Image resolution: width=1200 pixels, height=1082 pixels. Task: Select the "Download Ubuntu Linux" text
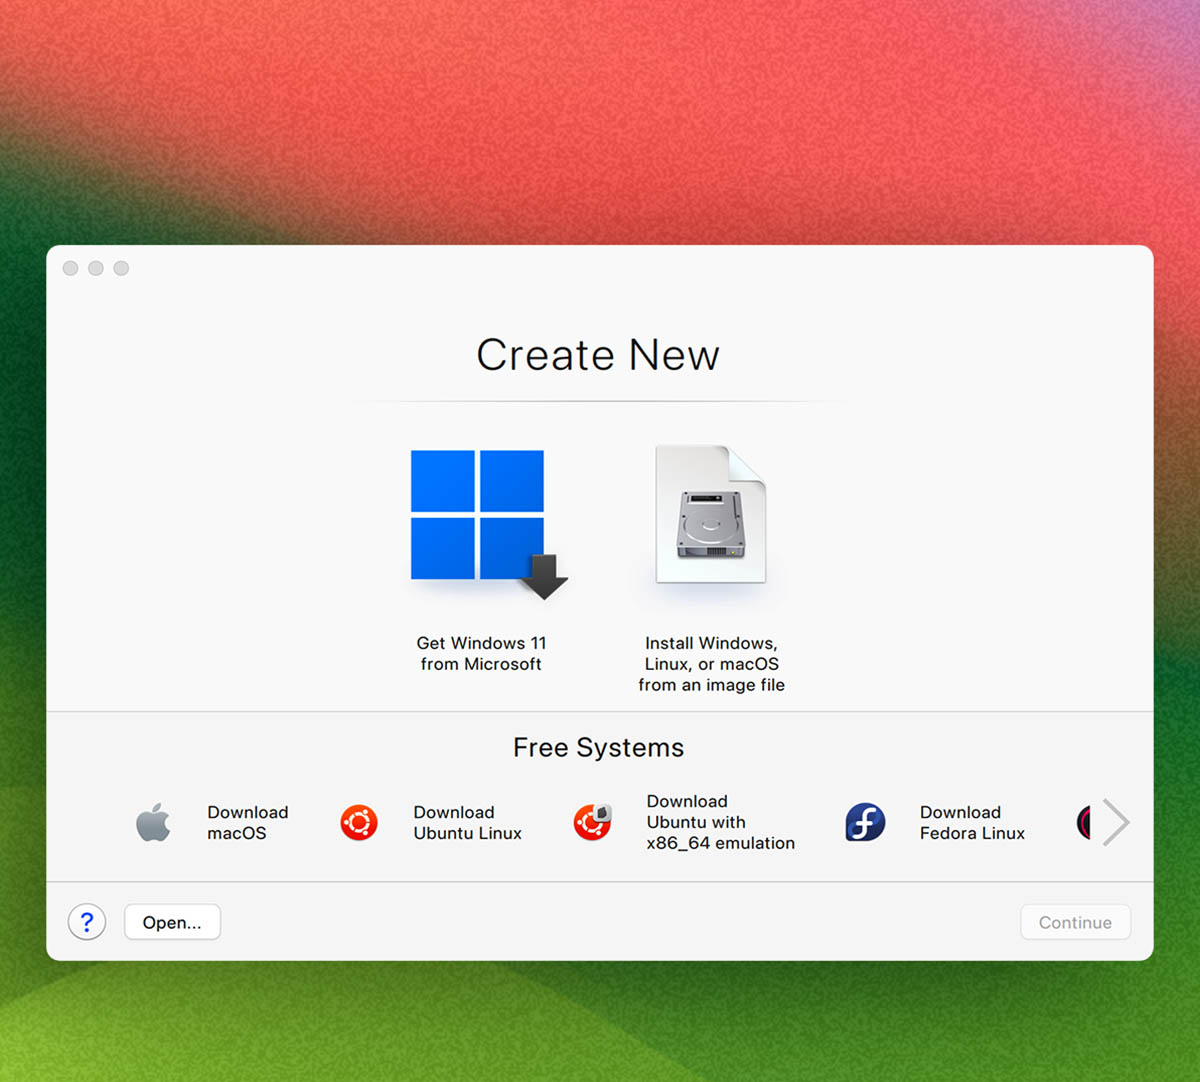tap(467, 823)
